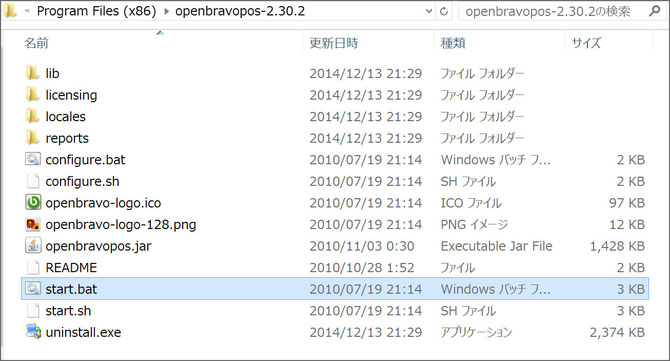Viewport: 670px width, 361px height.
Task: Select the lib folder name
Action: pos(52,73)
